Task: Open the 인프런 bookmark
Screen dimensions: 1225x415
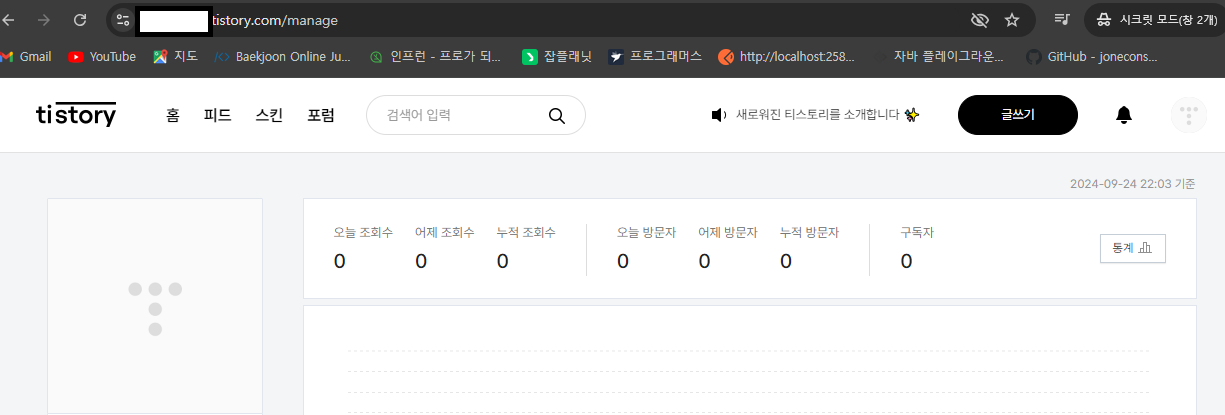Action: tap(435, 57)
